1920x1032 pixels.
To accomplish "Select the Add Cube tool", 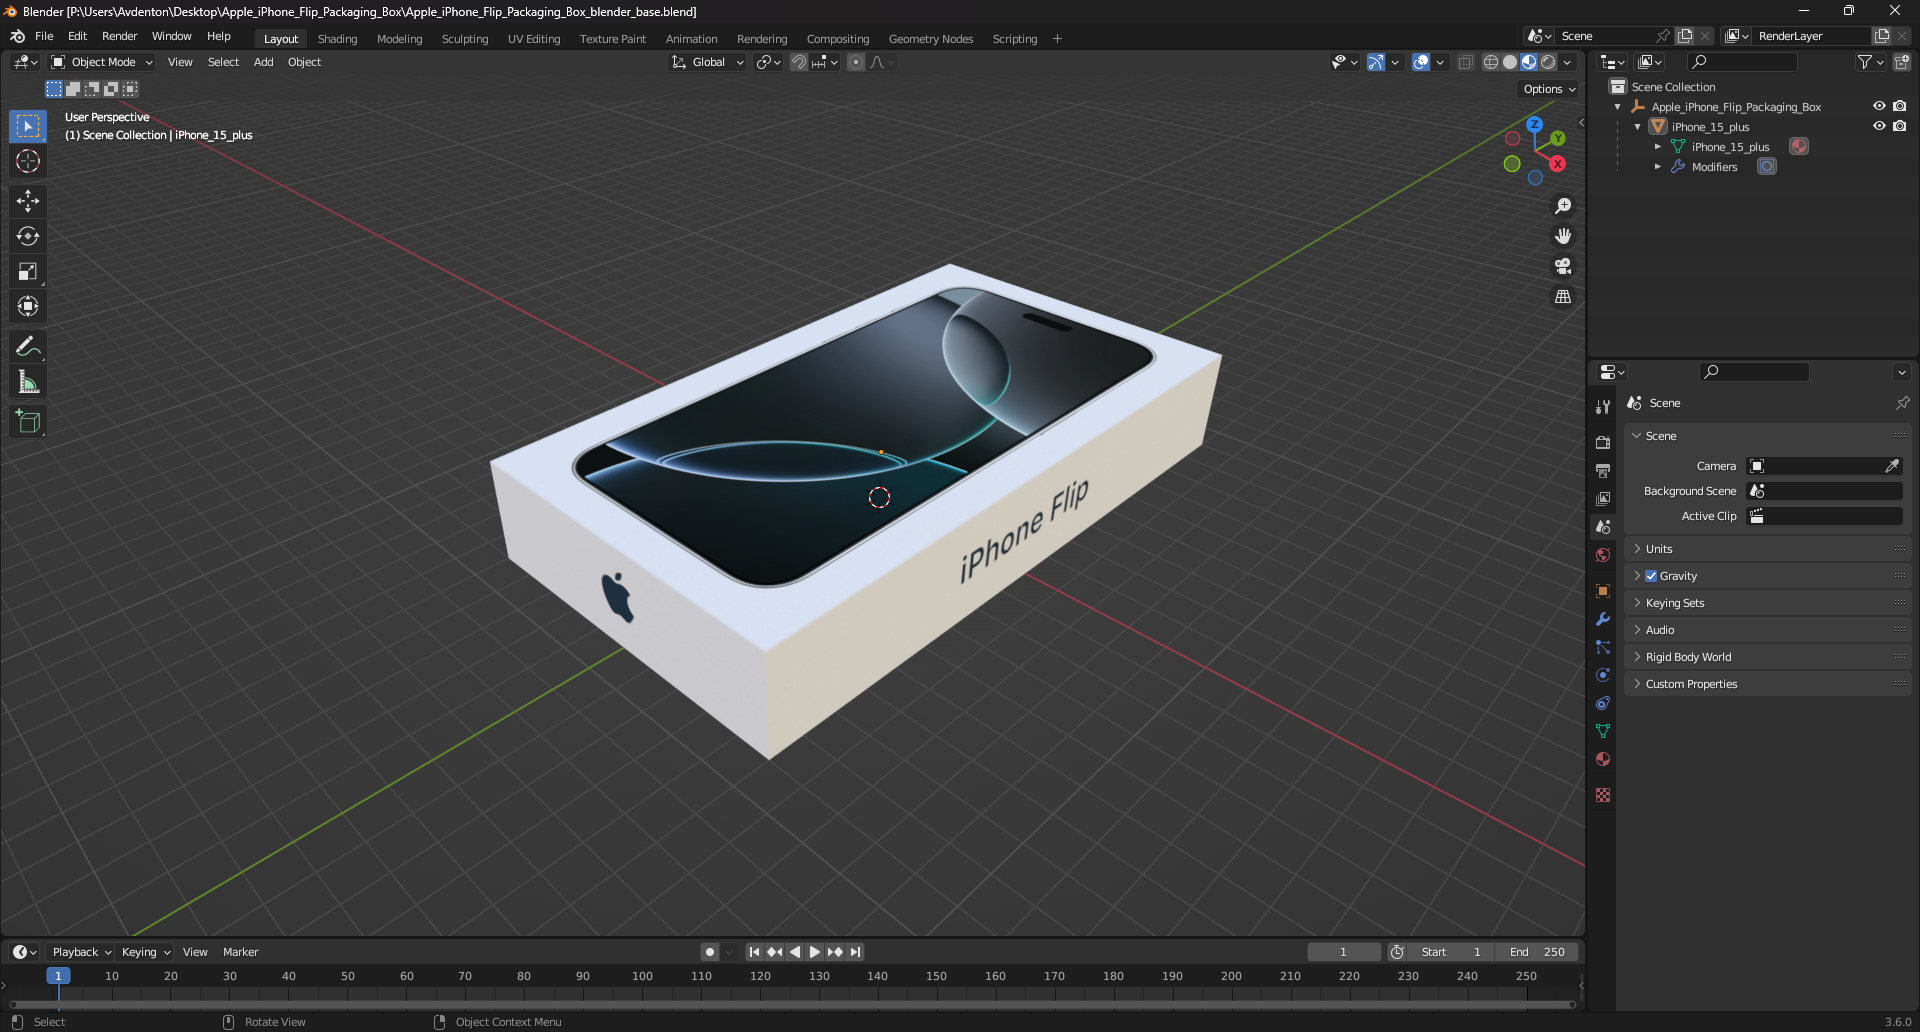I will (x=28, y=422).
